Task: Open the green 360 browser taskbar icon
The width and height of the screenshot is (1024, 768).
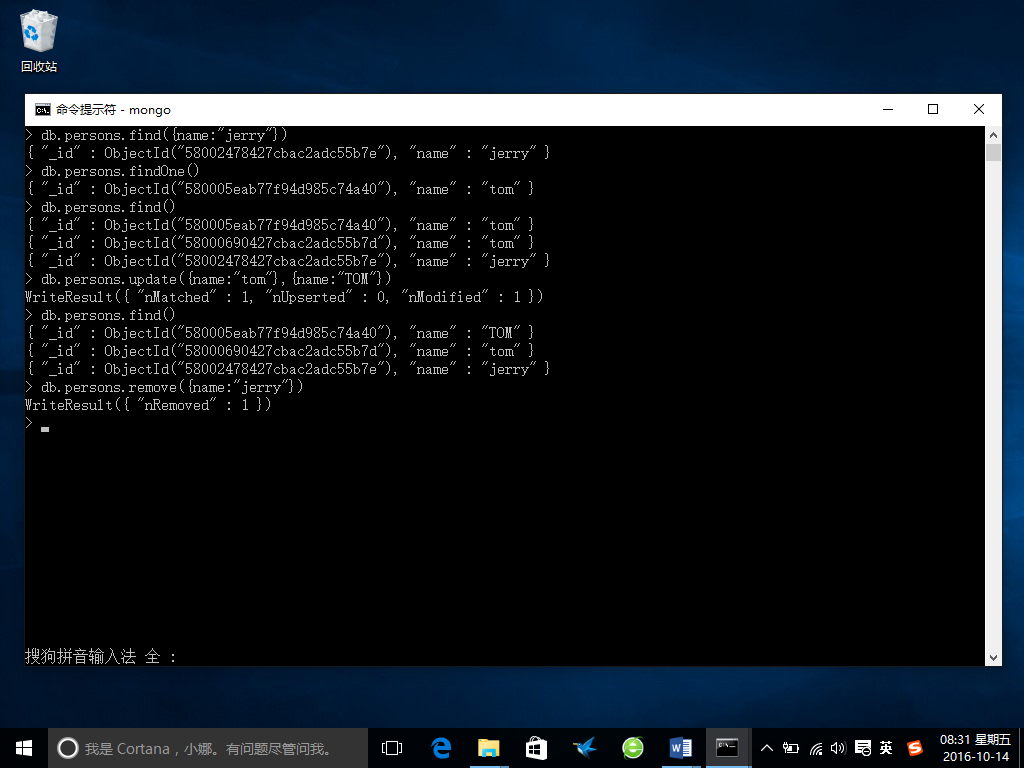Action: (x=632, y=748)
